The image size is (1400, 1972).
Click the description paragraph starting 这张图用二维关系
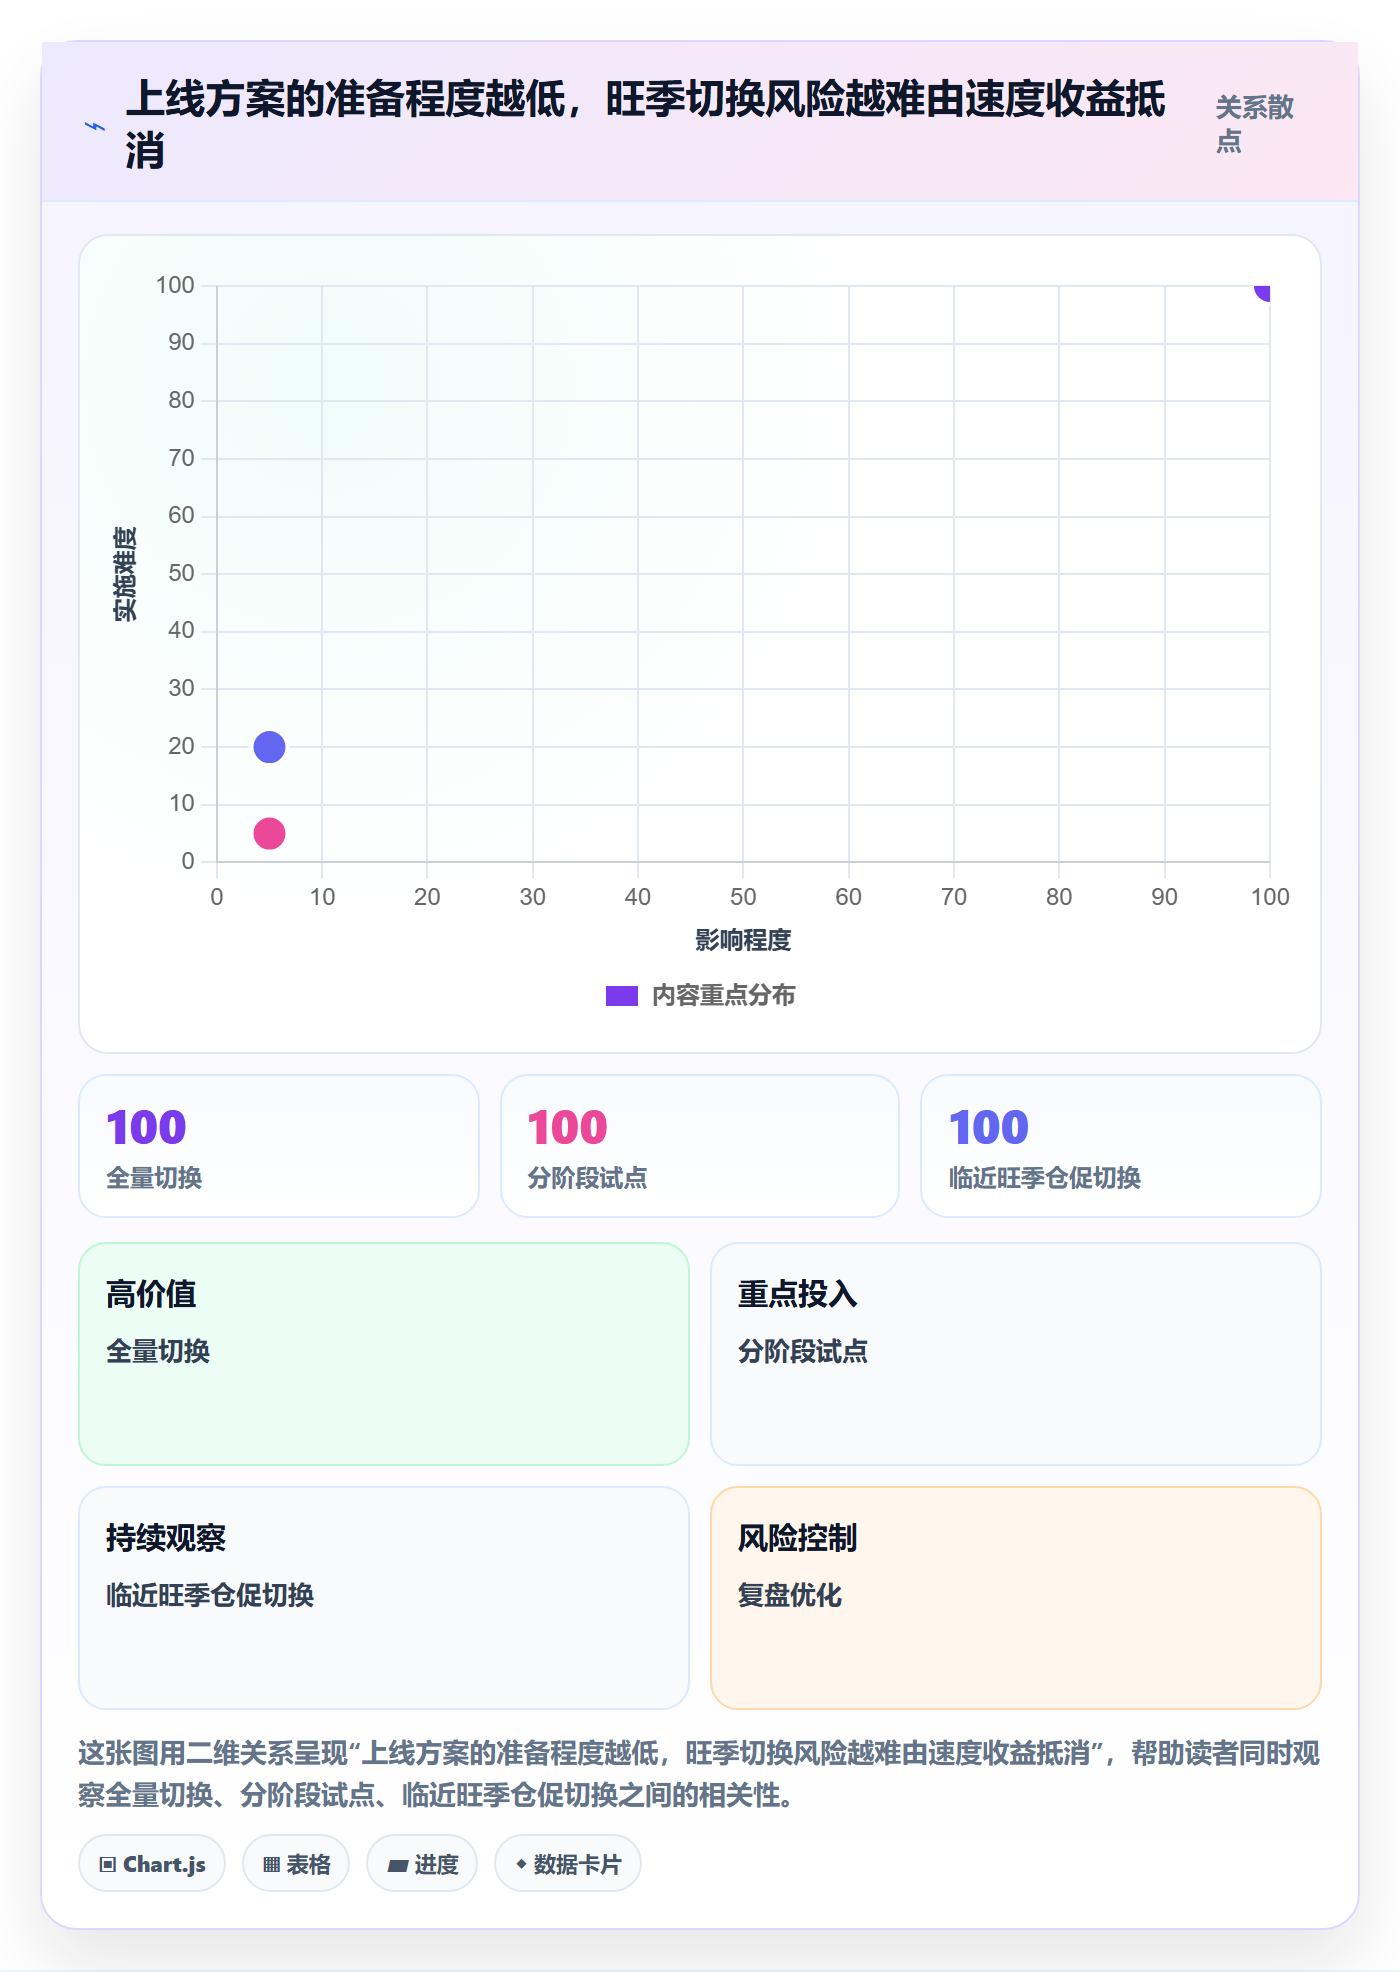click(x=699, y=1774)
